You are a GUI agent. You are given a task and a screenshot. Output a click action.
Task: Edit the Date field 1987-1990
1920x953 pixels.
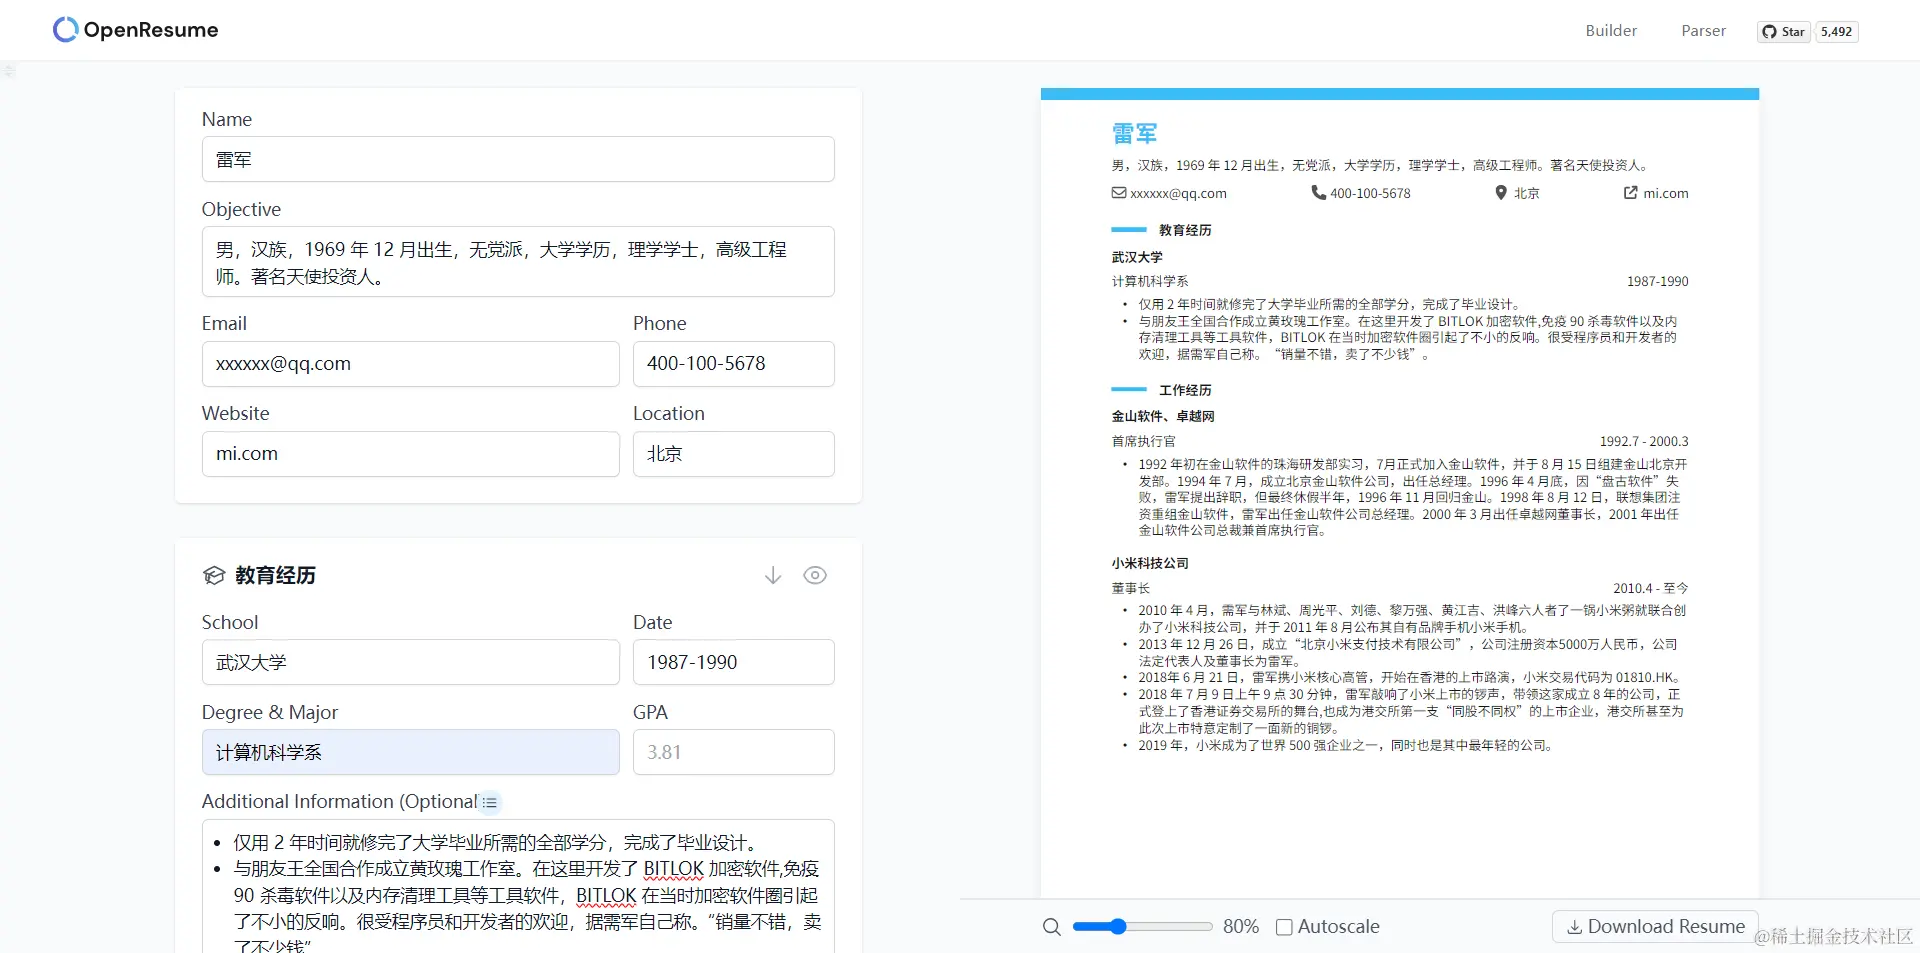pos(733,662)
